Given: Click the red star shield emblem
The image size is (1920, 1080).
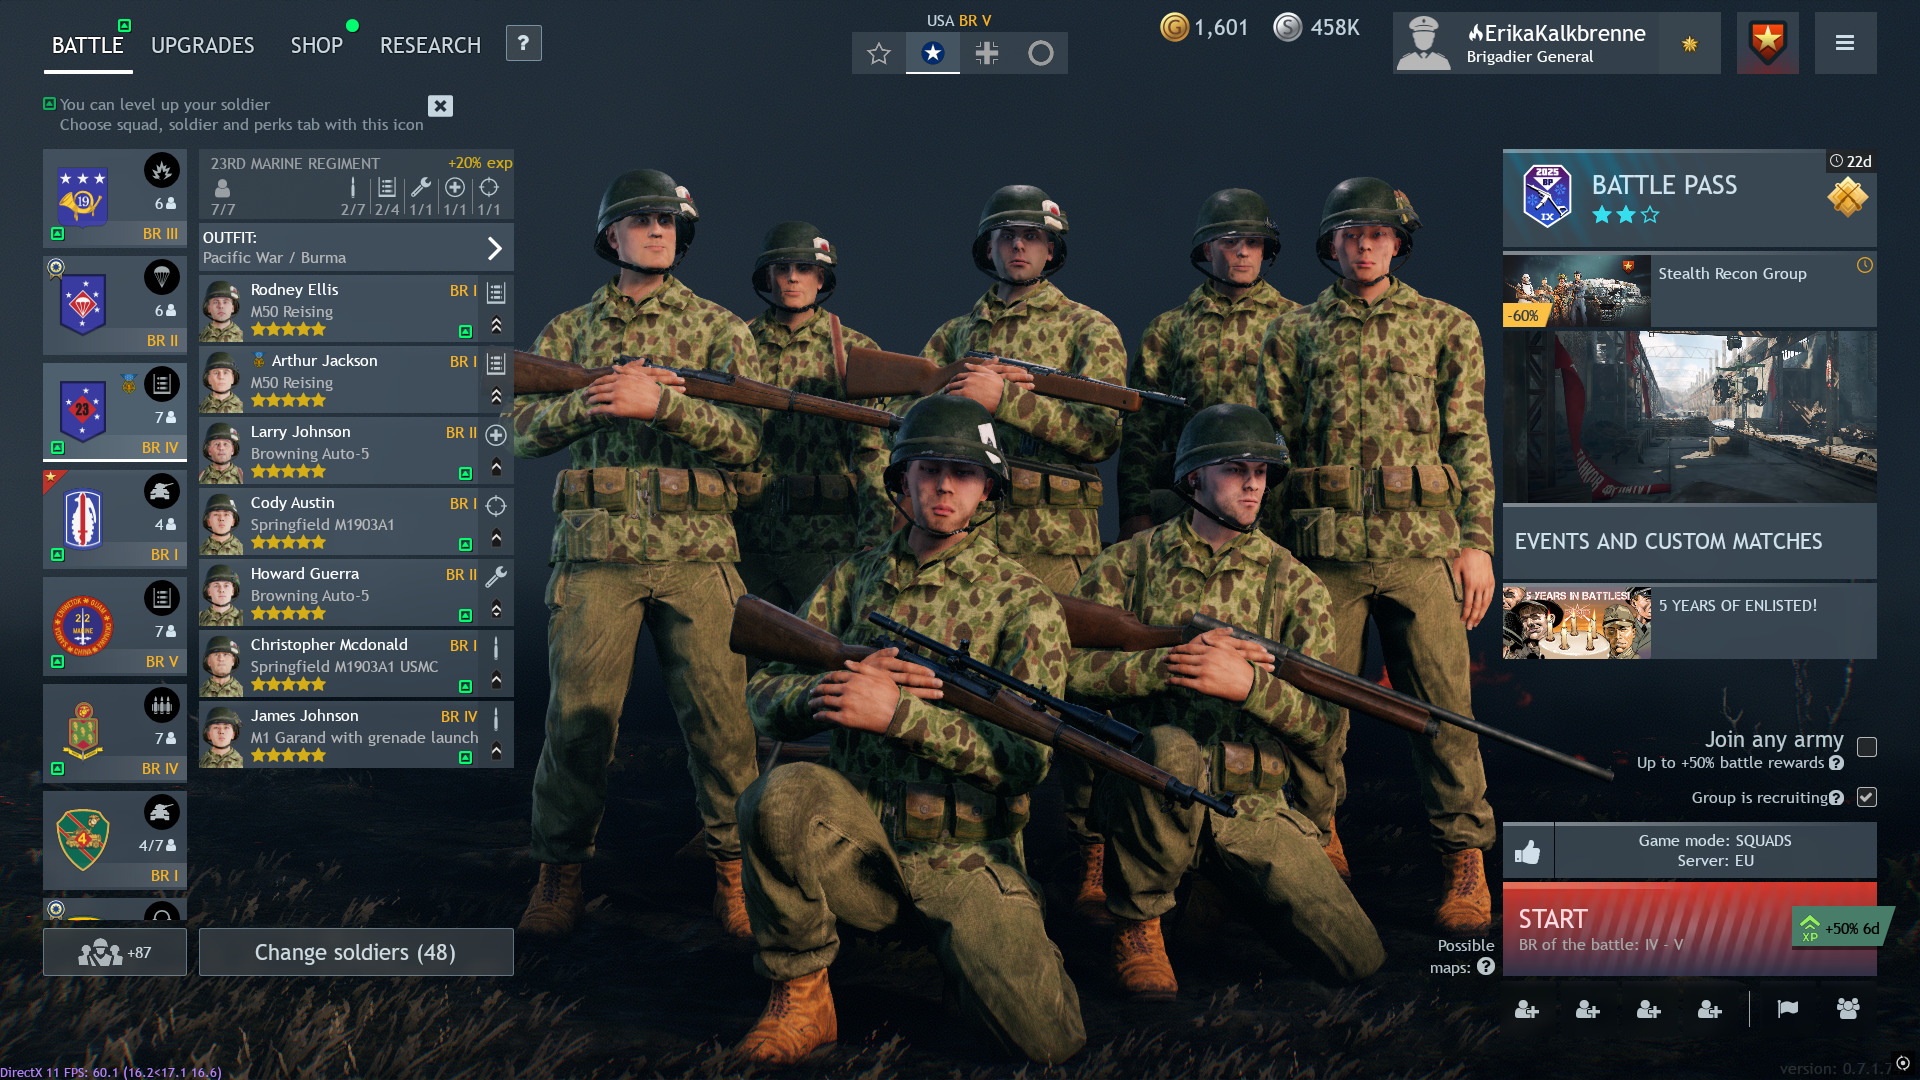Looking at the screenshot, I should click(x=1767, y=43).
